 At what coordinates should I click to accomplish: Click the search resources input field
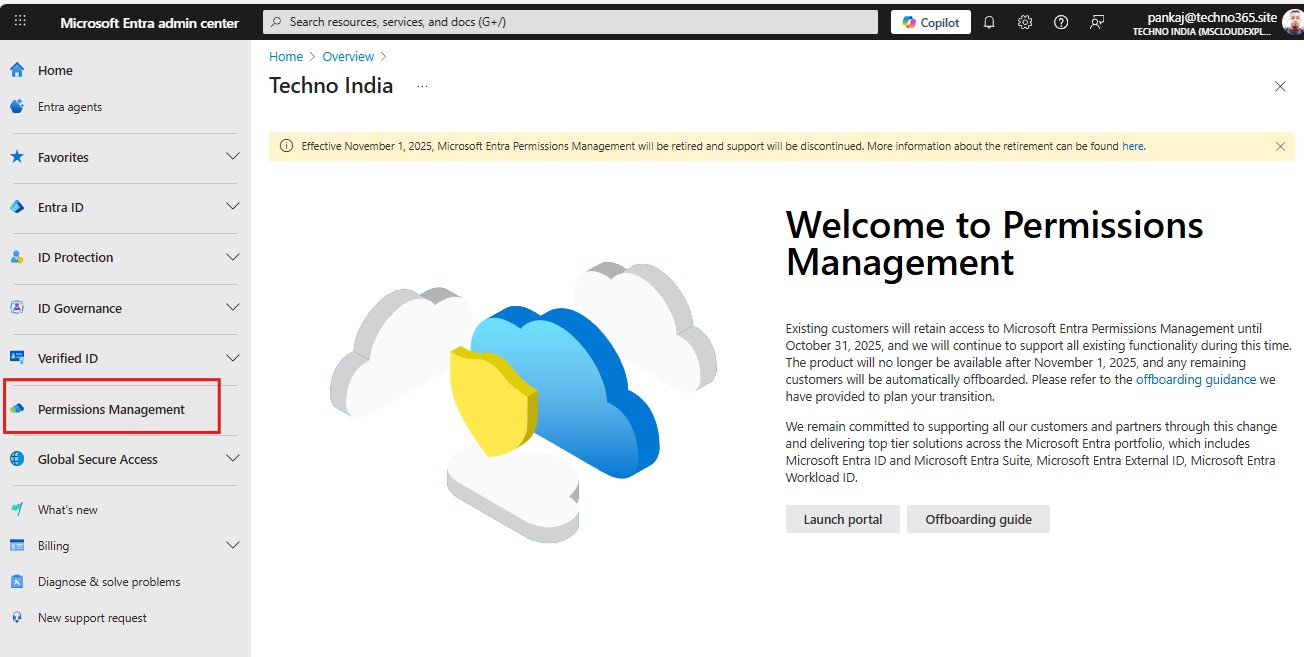[x=570, y=22]
